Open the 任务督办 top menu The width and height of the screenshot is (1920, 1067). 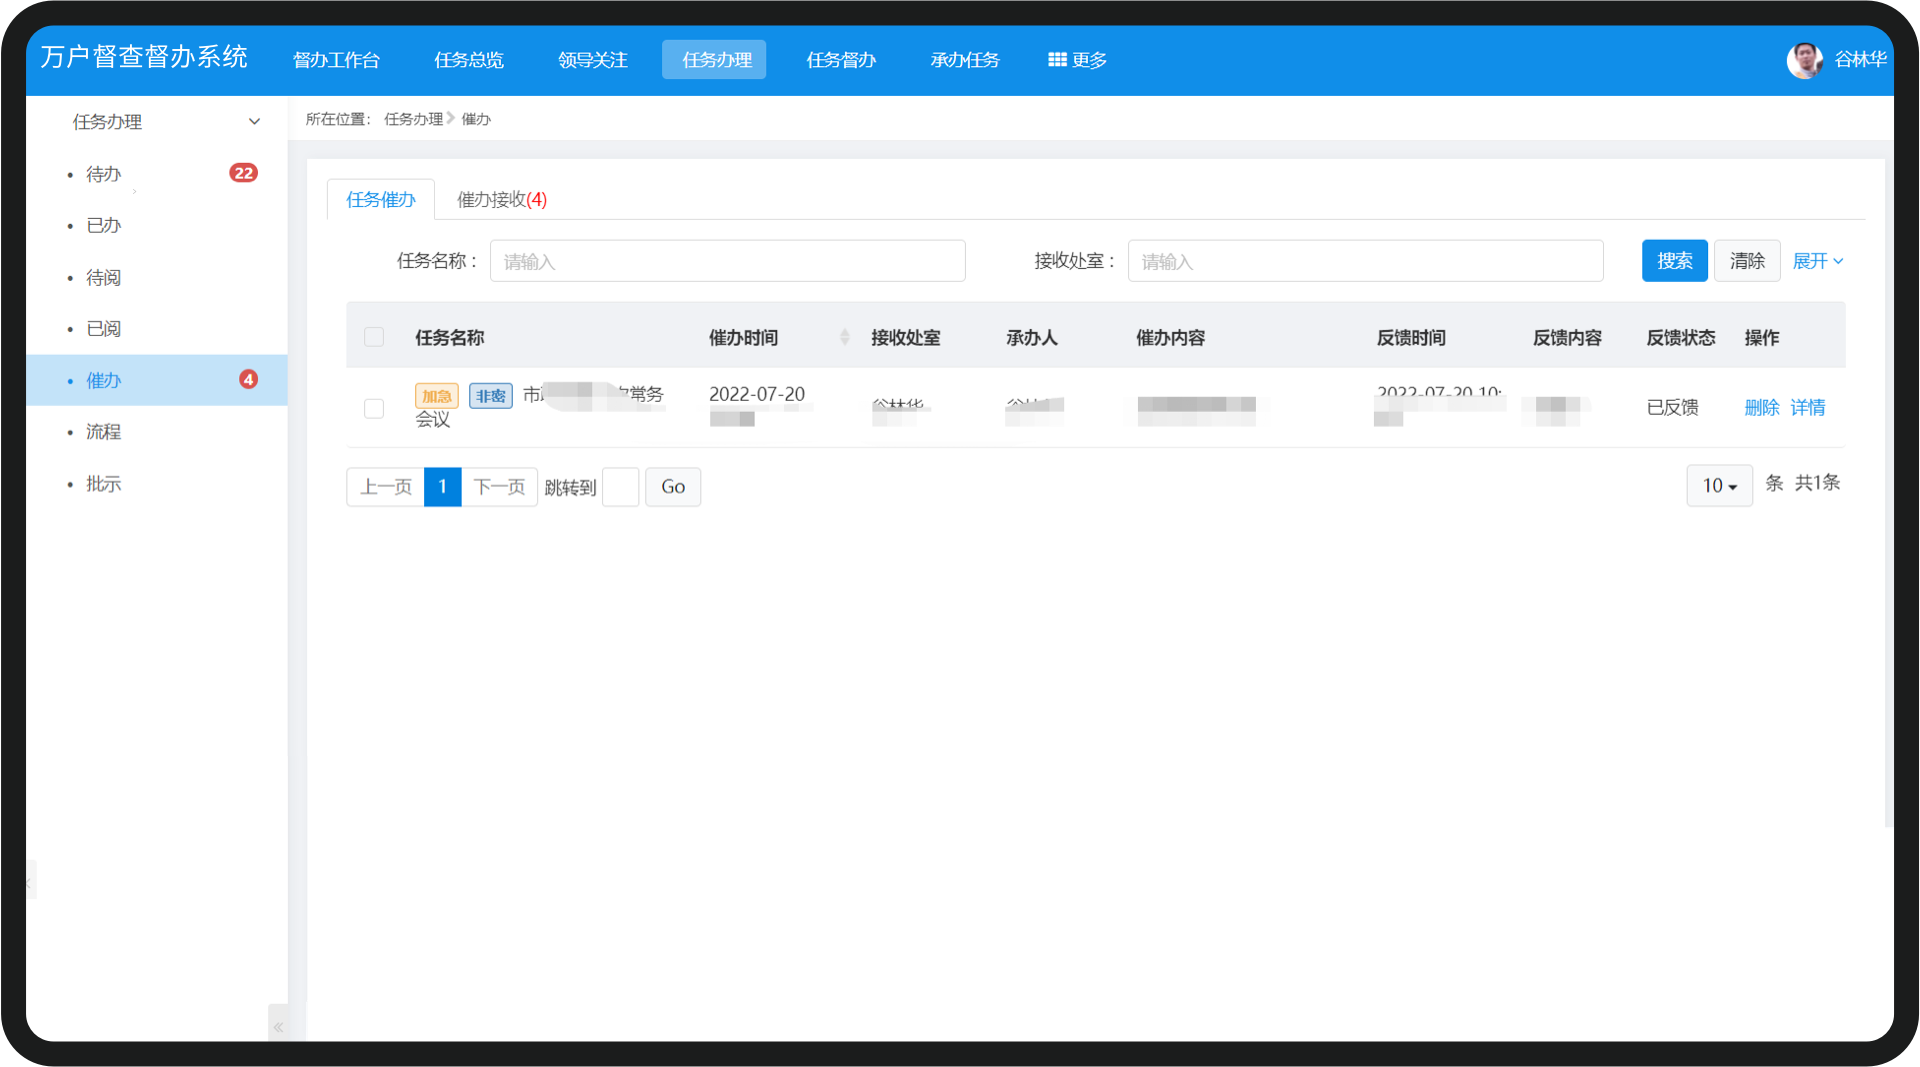(x=841, y=60)
